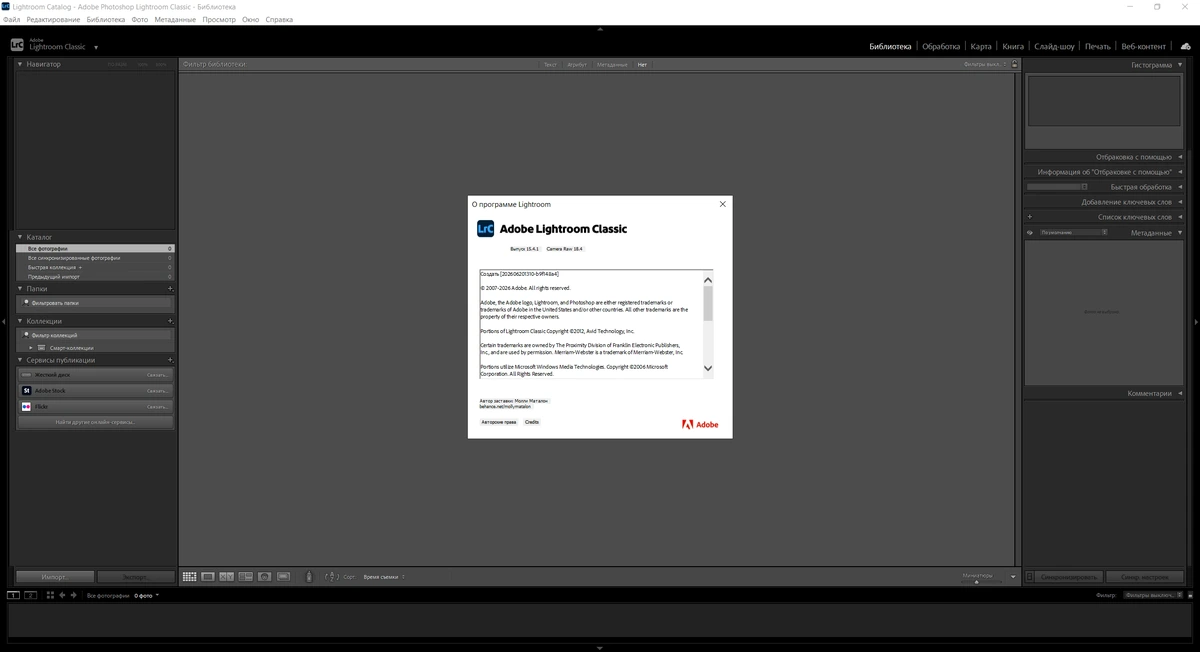The height and width of the screenshot is (652, 1200).
Task: Click the Экспорт button
Action: (x=136, y=577)
